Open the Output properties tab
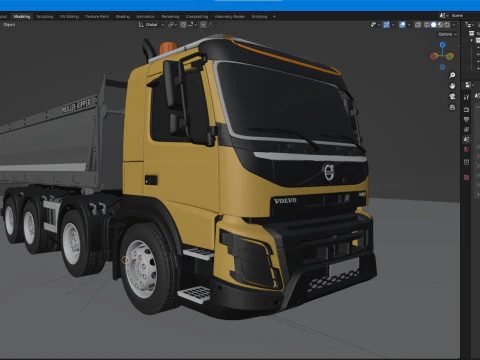The width and height of the screenshot is (480, 360). [466, 119]
